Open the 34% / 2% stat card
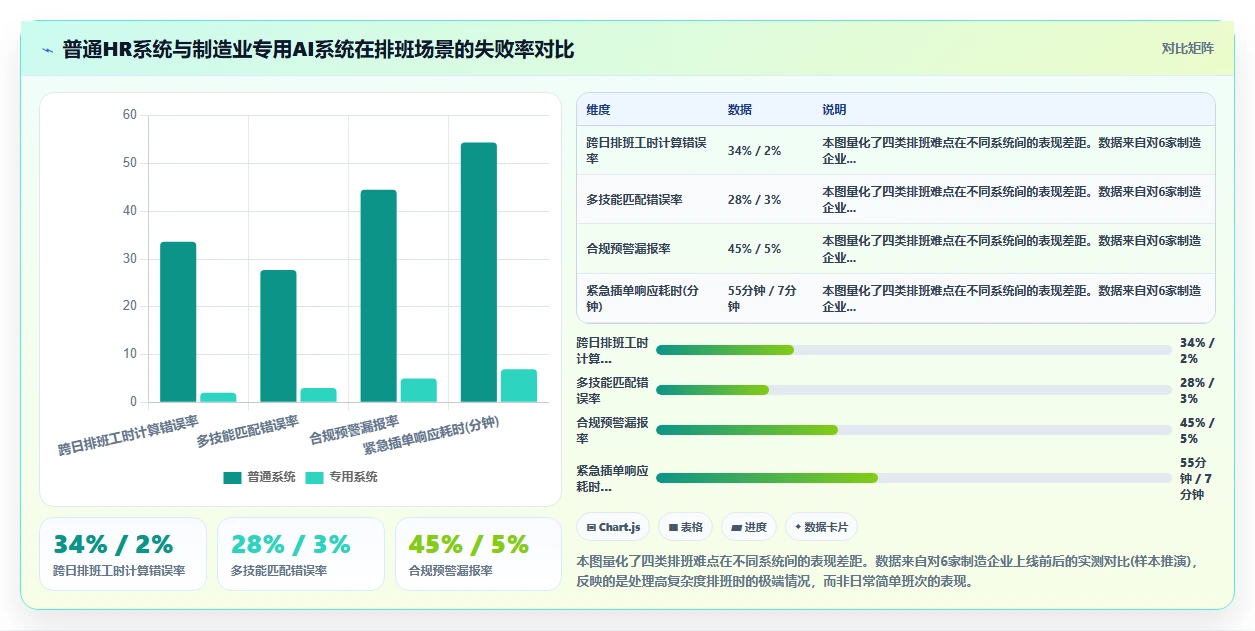1255x631 pixels. tap(123, 554)
